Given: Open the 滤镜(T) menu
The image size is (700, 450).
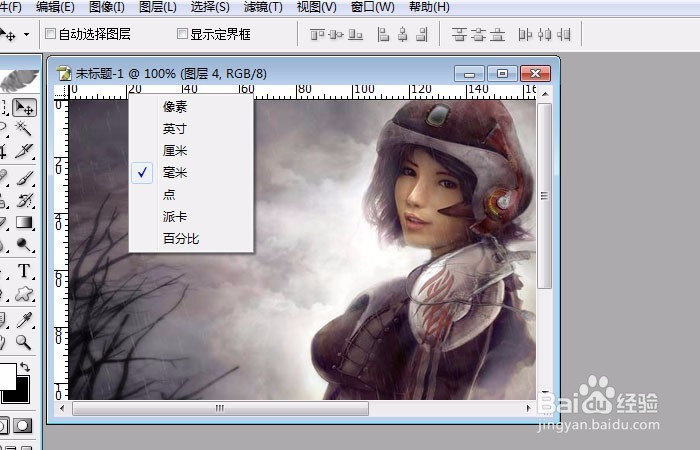Looking at the screenshot, I should pyautogui.click(x=263, y=7).
